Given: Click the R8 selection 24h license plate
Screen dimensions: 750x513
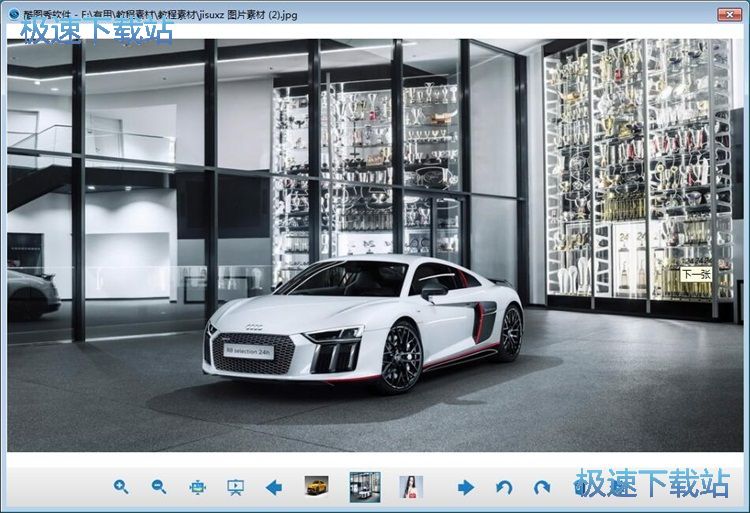Looking at the screenshot, I should [x=248, y=351].
